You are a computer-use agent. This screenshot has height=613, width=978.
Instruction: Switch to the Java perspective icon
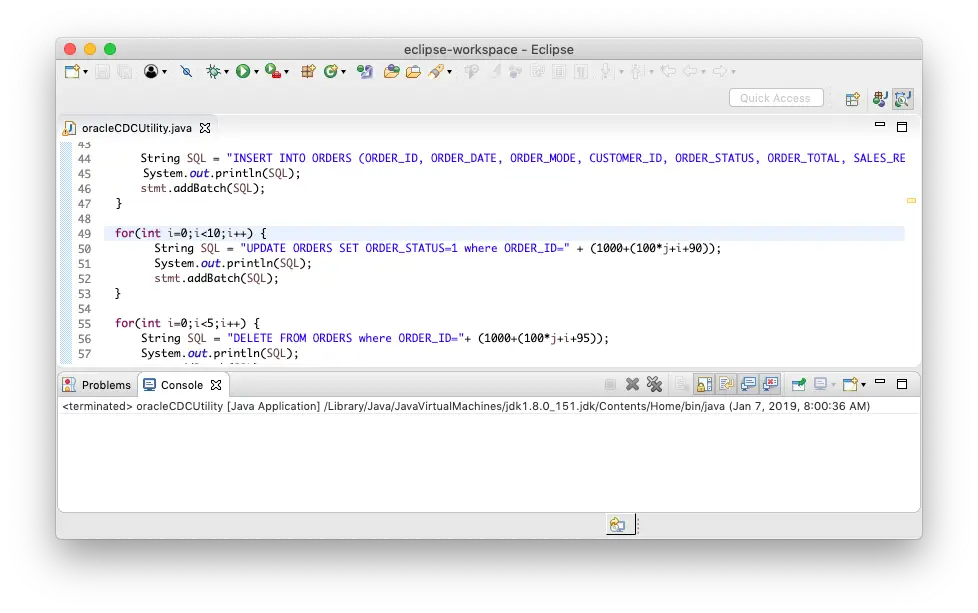[880, 99]
